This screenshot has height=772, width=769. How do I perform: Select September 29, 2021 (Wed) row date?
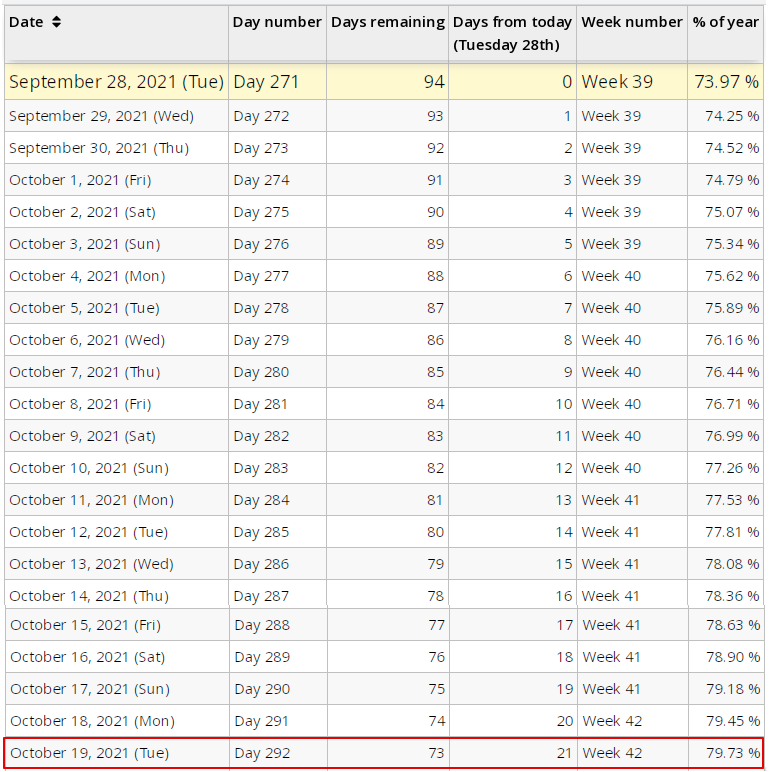[x=101, y=116]
